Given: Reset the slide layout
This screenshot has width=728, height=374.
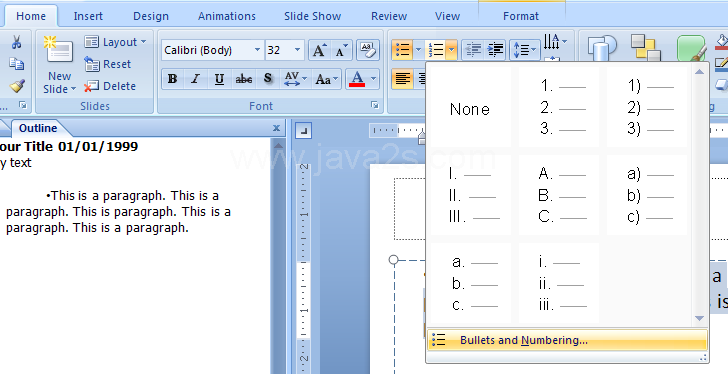Looking at the screenshot, I should click(108, 64).
